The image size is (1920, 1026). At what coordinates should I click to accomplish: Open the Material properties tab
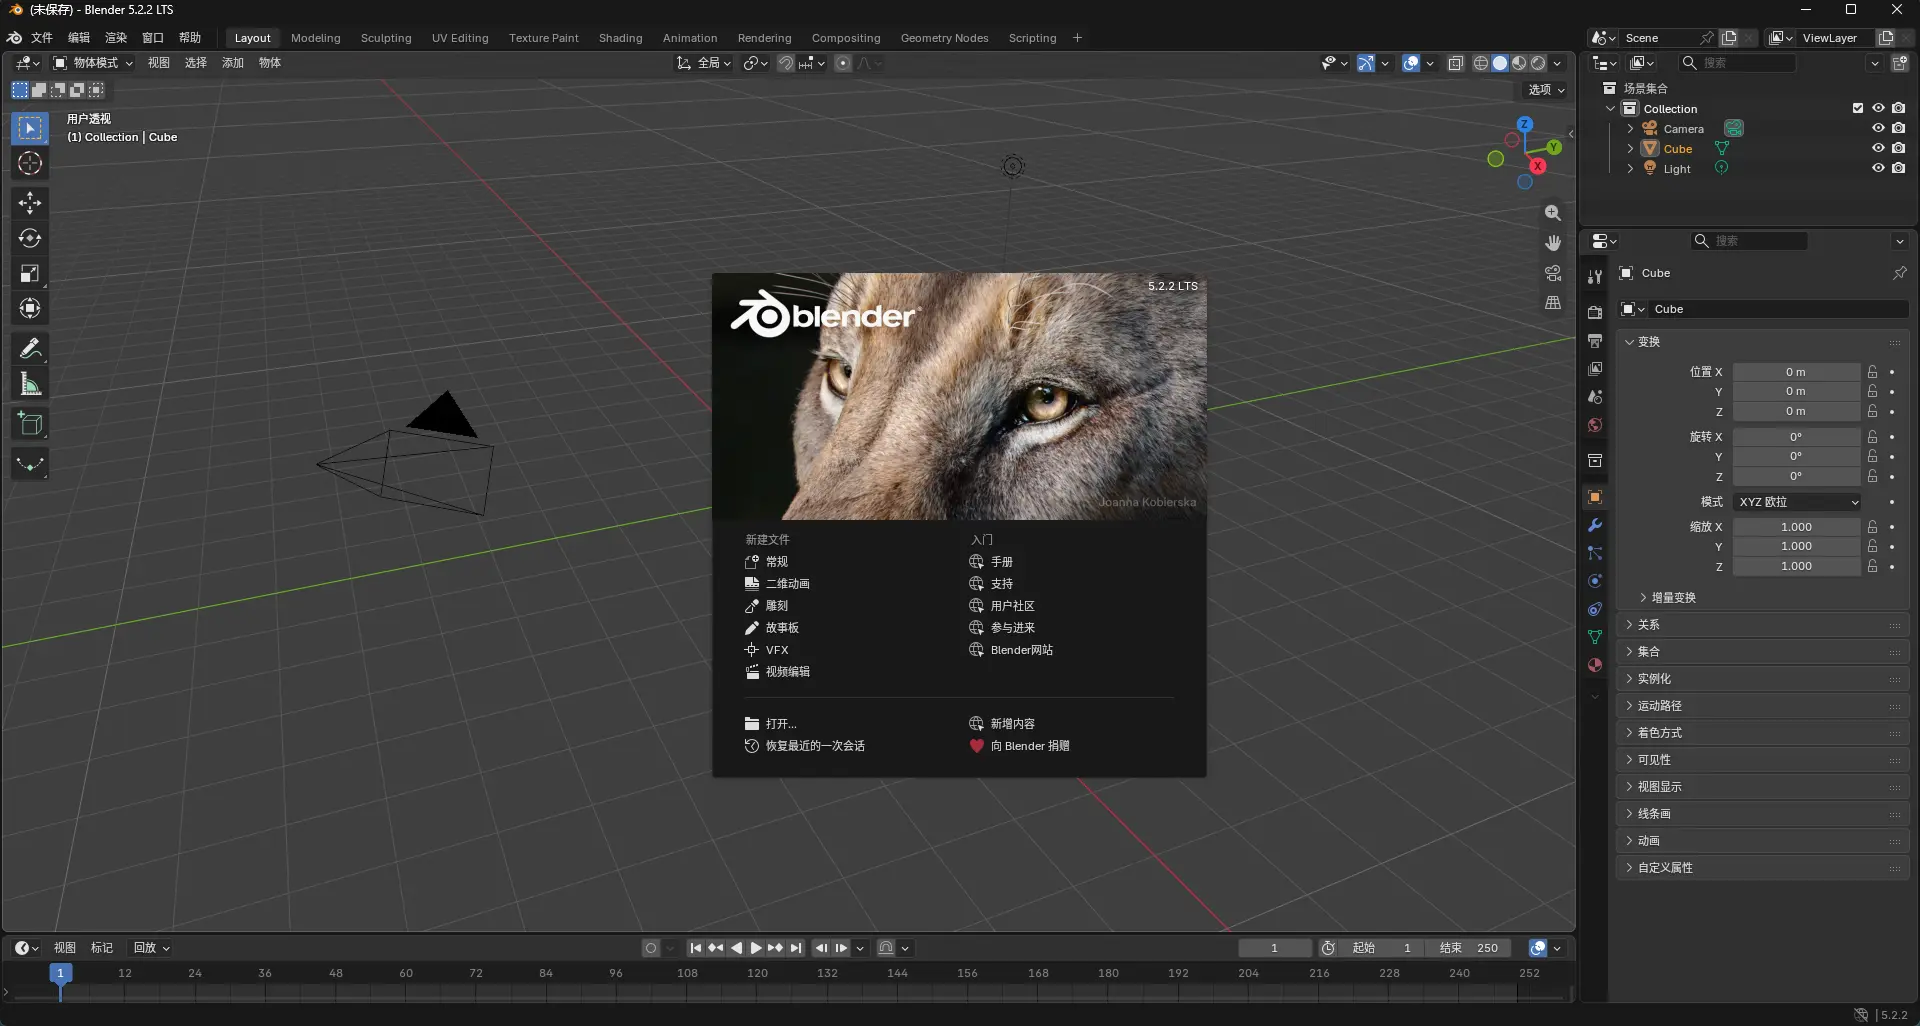(x=1595, y=665)
